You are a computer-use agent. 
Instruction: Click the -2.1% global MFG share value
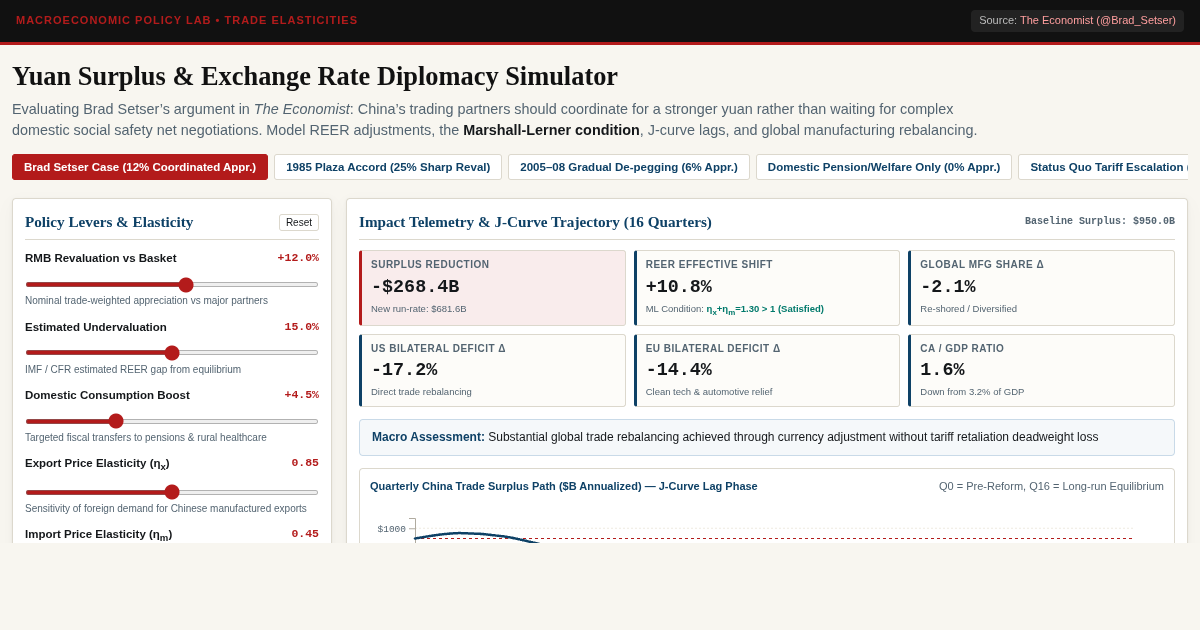[948, 287]
